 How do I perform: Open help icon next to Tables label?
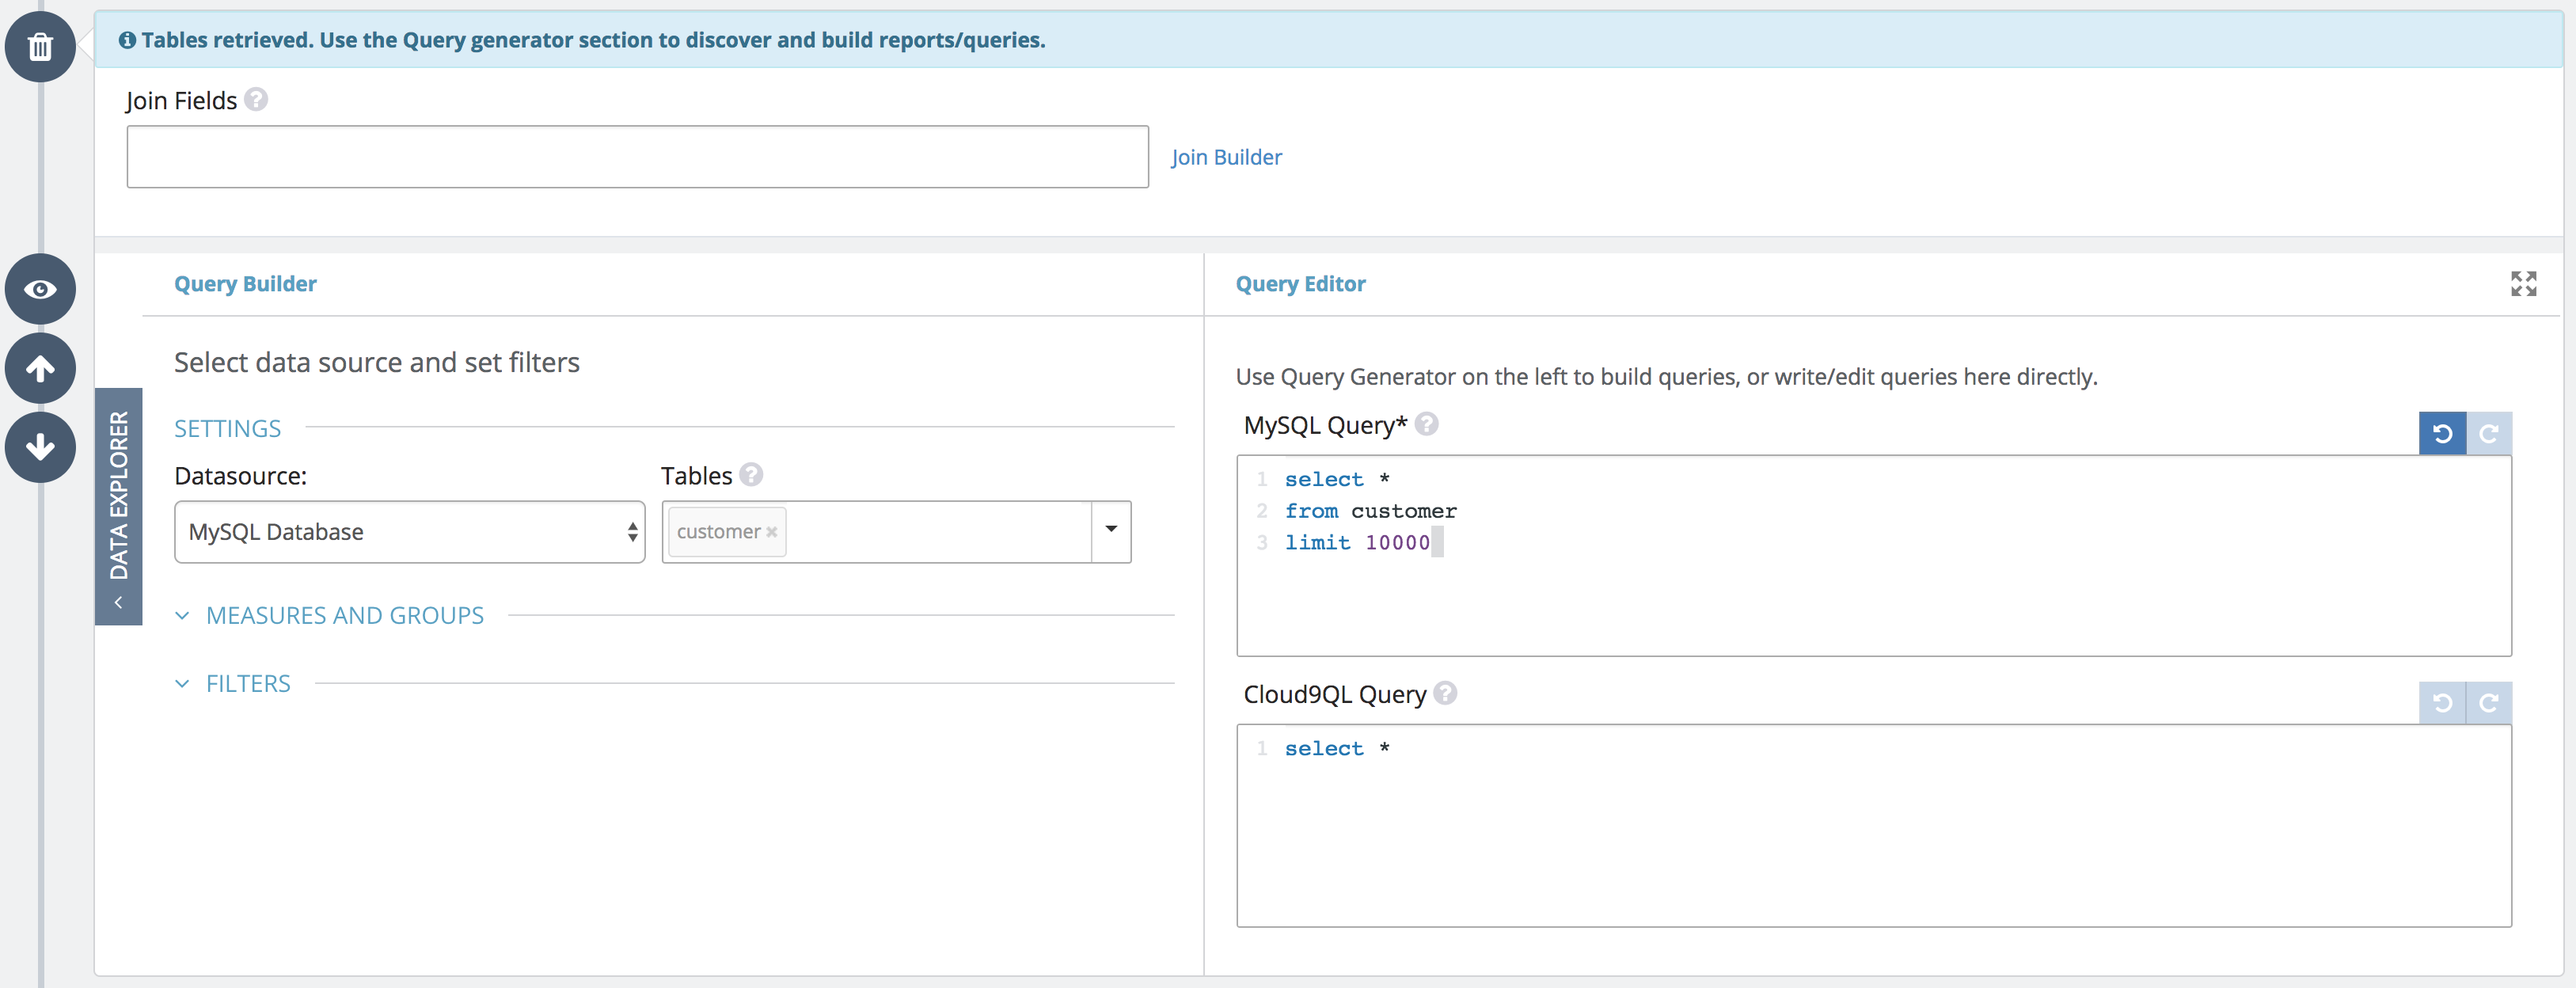pyautogui.click(x=751, y=475)
